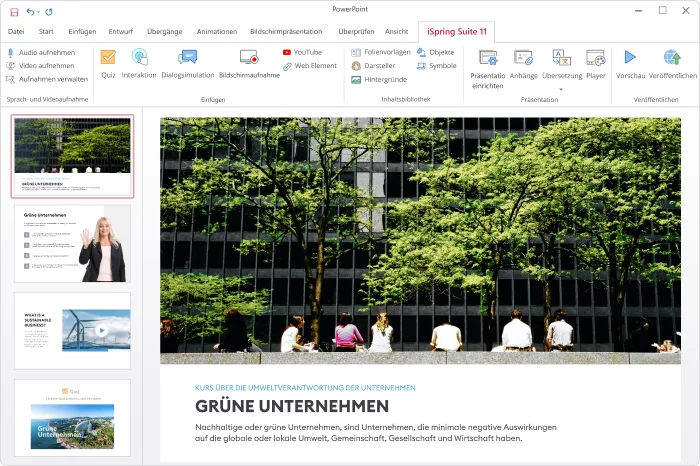Minimize the PowerPoint window
The image size is (700, 466).
point(639,11)
